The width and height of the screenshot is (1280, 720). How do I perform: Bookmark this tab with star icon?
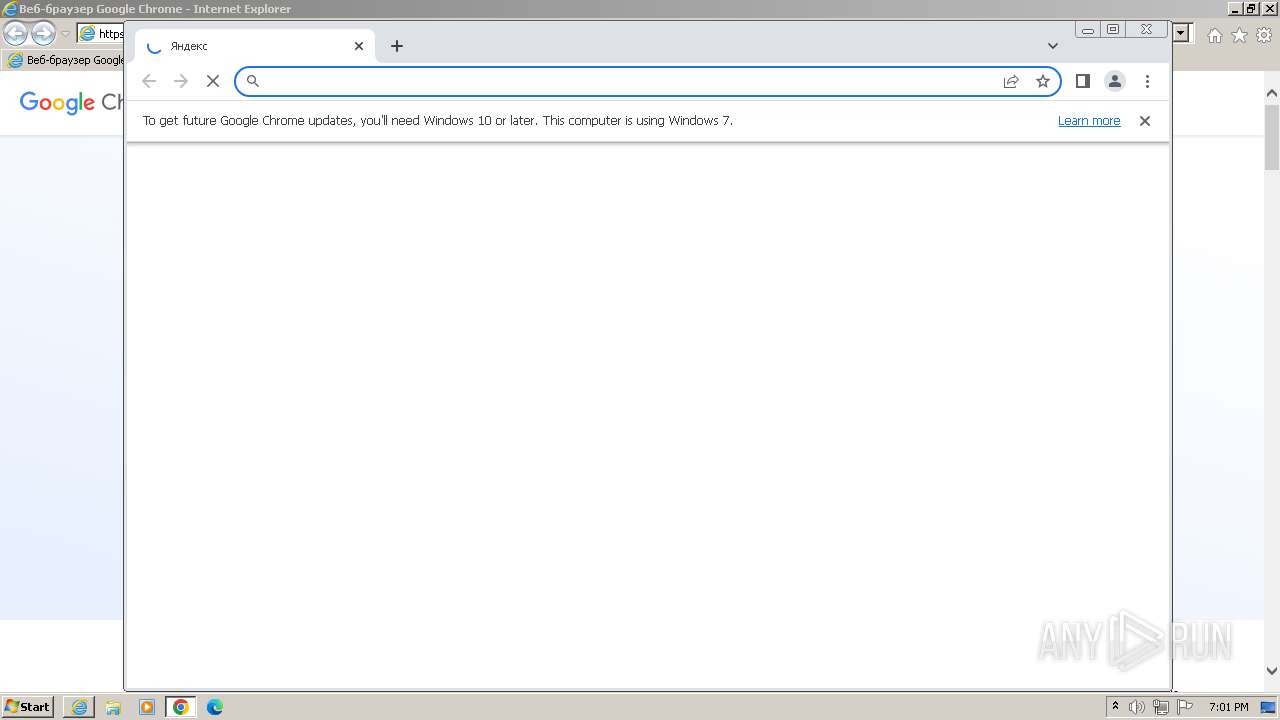pyautogui.click(x=1043, y=81)
